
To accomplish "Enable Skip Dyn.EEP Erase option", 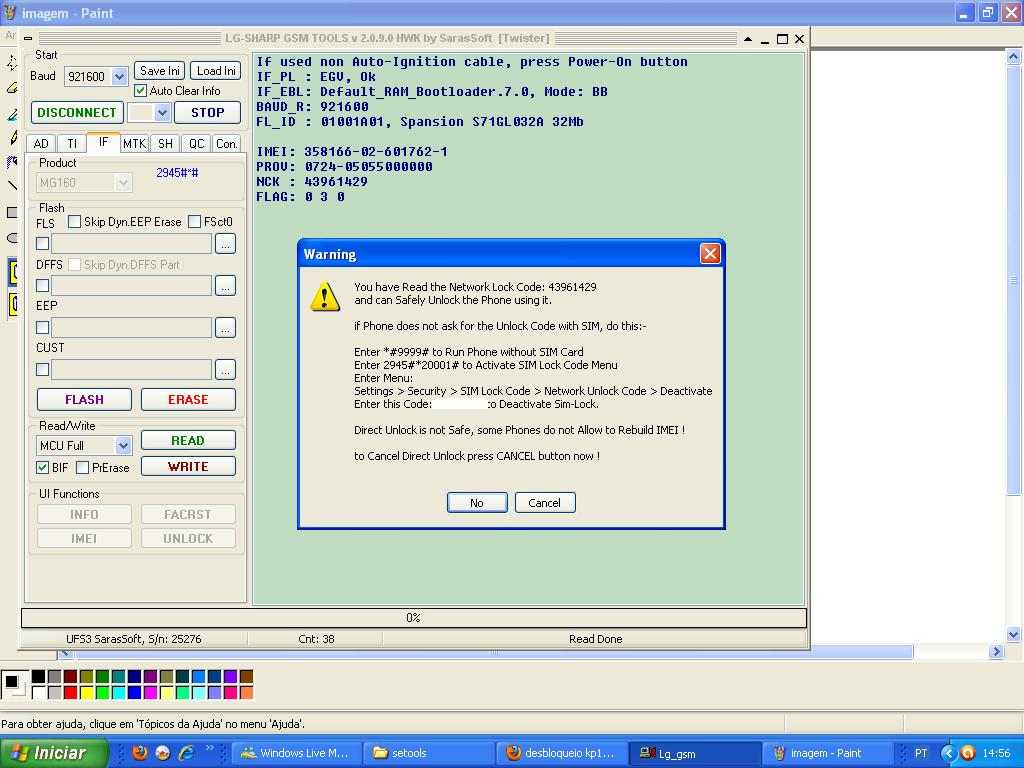I will 74,222.
